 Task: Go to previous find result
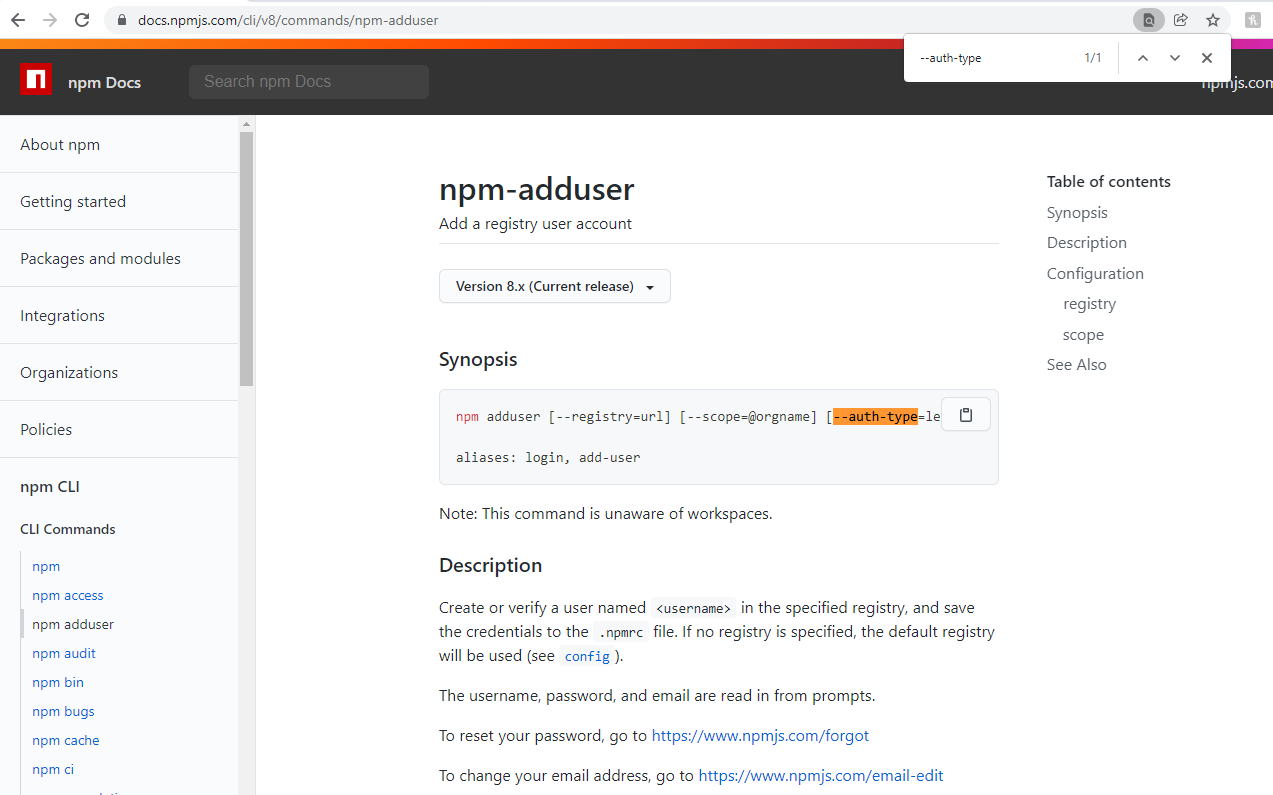(x=1143, y=58)
